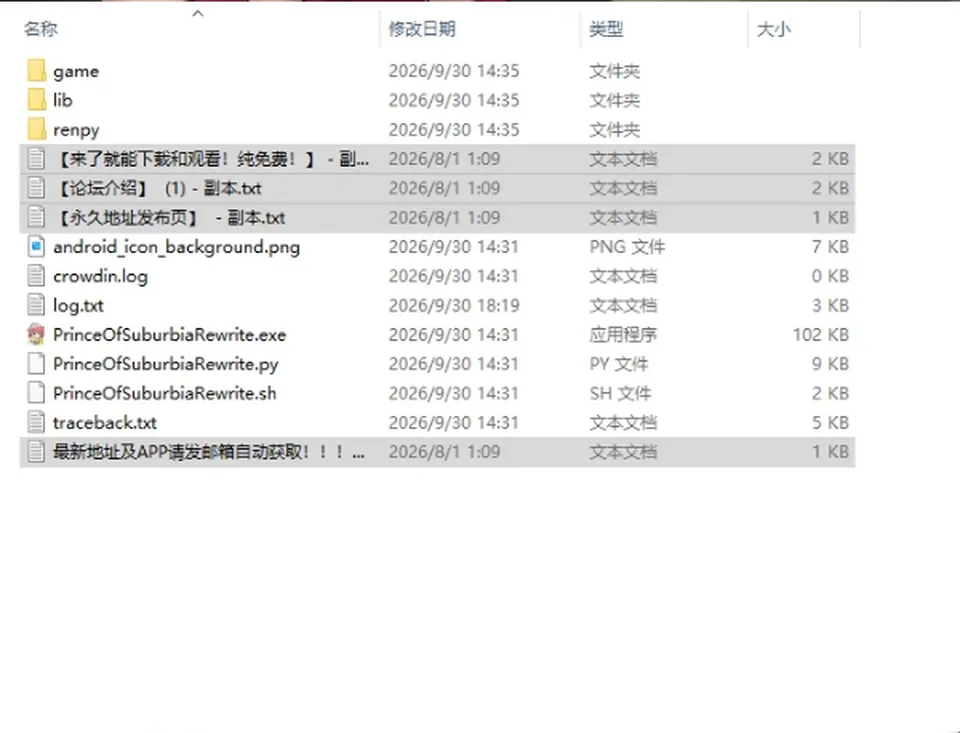960x733 pixels.
Task: Click the PNG 文件 type of android_icon_background.png
Action: (627, 247)
